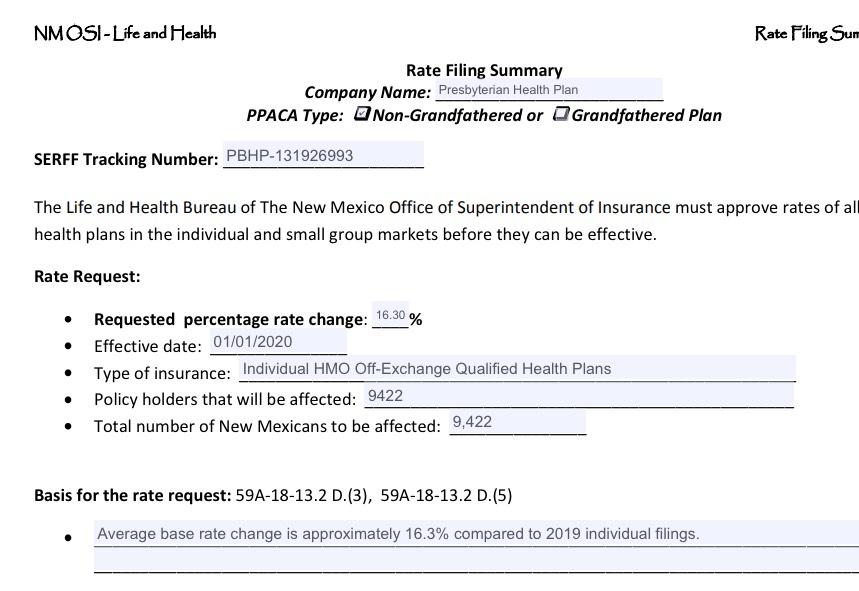The width and height of the screenshot is (859, 591).
Task: Click the 'Company Name:' label
Action: pyautogui.click(x=368, y=92)
